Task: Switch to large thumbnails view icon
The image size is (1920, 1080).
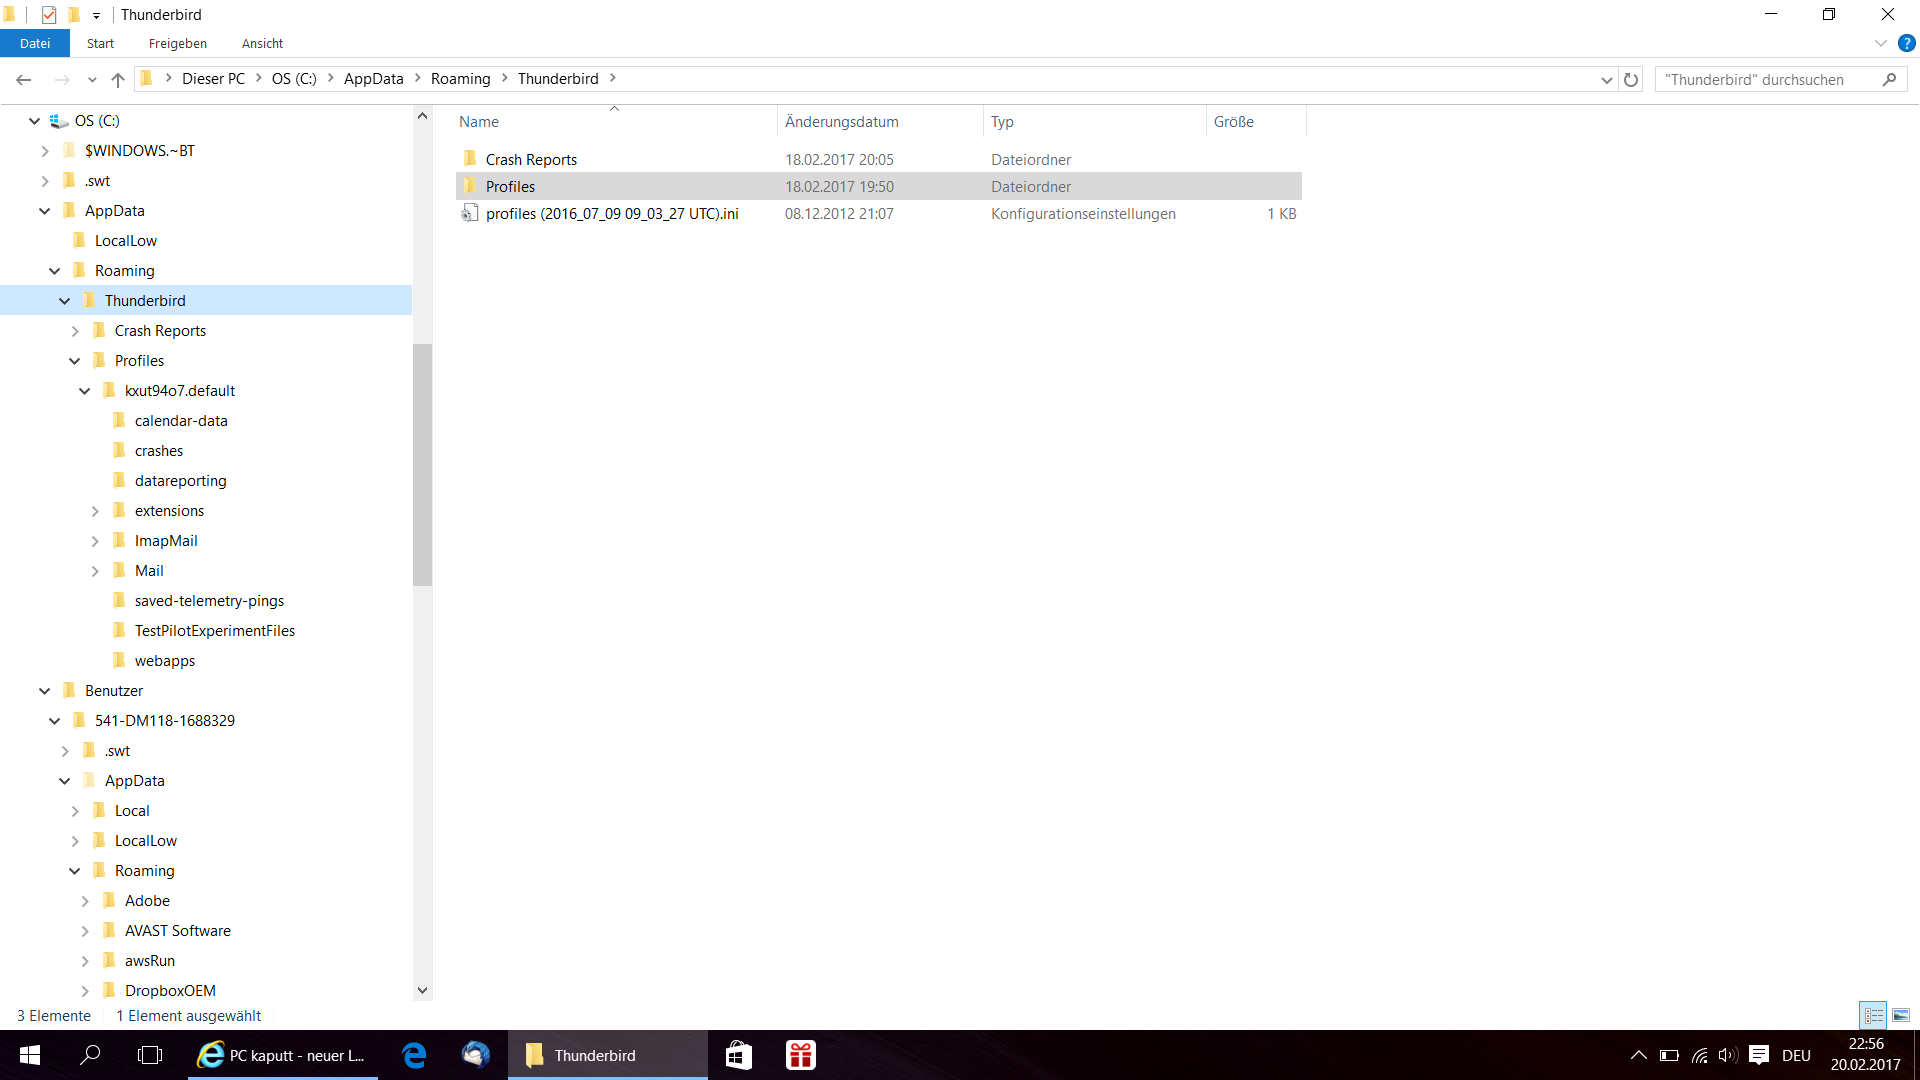Action: (1900, 1015)
